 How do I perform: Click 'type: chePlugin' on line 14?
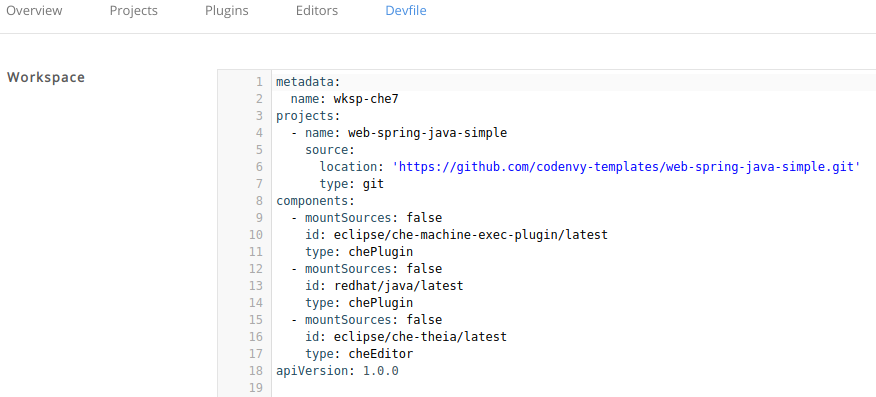(x=359, y=303)
